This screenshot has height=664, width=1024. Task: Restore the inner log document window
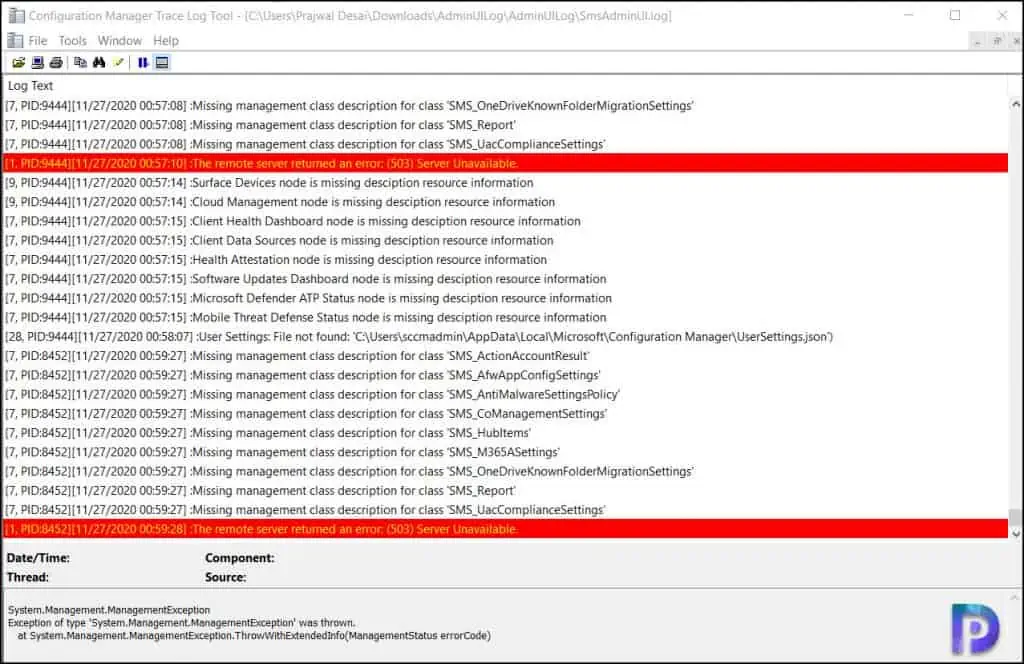click(x=997, y=41)
